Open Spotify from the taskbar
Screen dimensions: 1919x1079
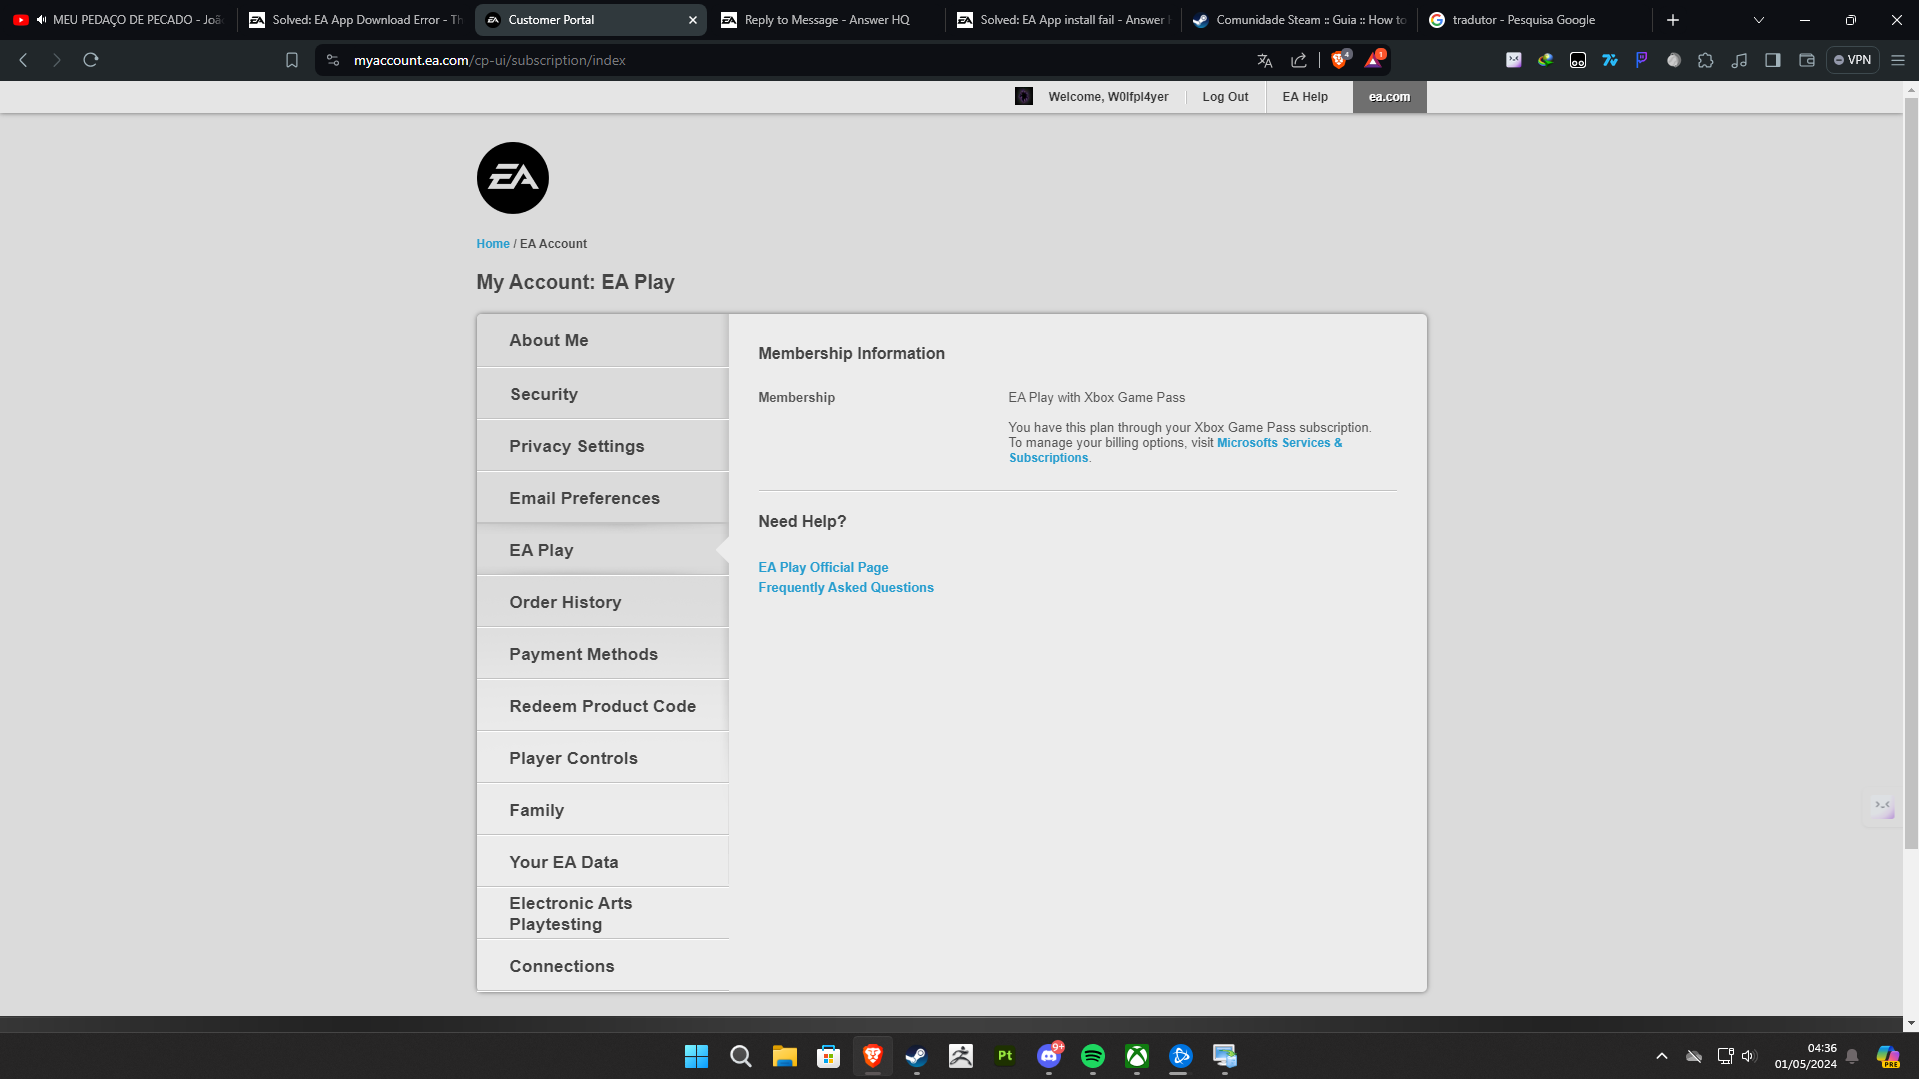[1092, 1056]
